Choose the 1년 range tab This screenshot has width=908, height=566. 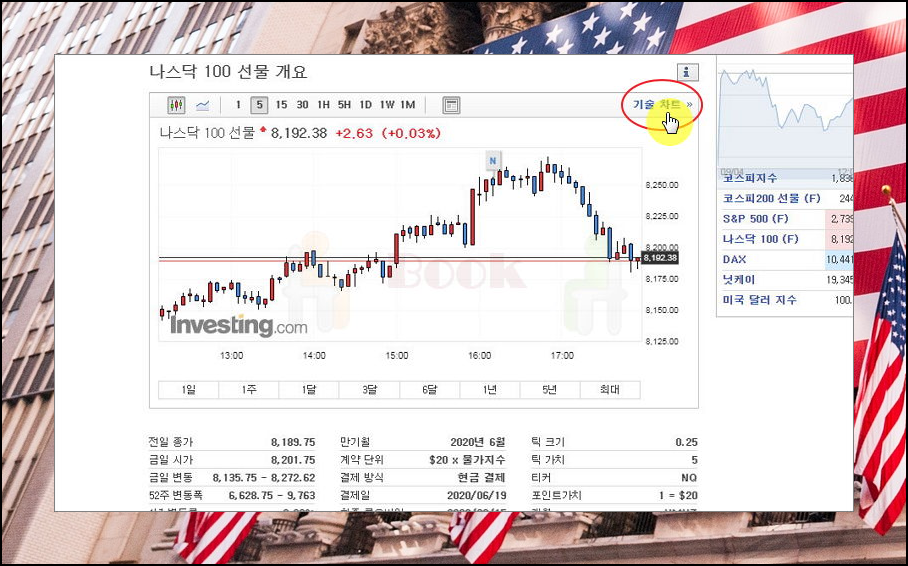point(490,390)
